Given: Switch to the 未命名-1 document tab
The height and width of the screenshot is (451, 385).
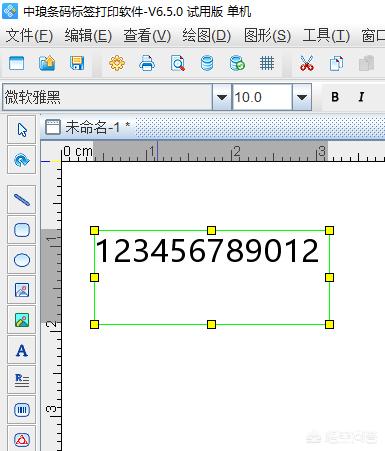Looking at the screenshot, I should point(88,127).
